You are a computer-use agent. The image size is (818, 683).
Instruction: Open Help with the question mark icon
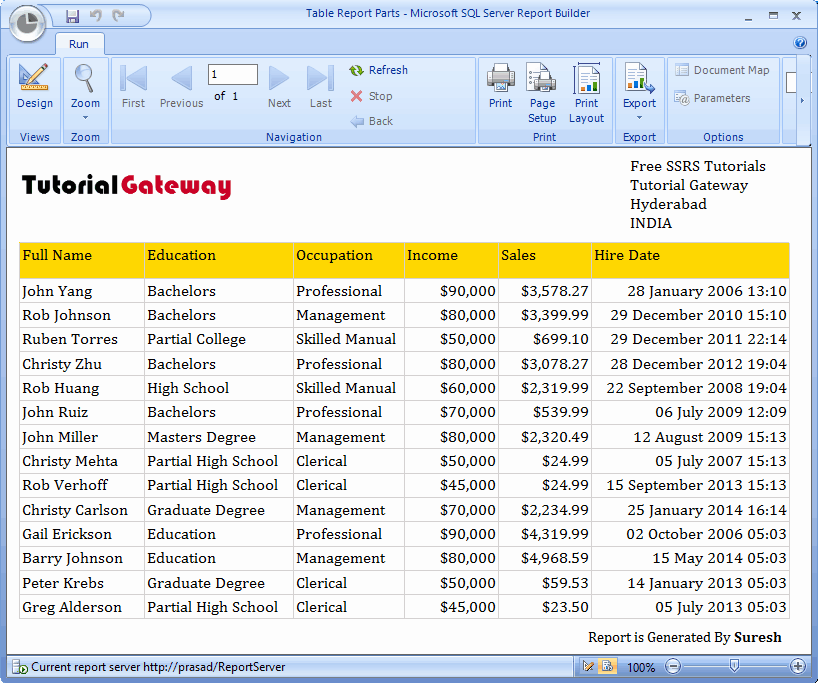click(800, 43)
